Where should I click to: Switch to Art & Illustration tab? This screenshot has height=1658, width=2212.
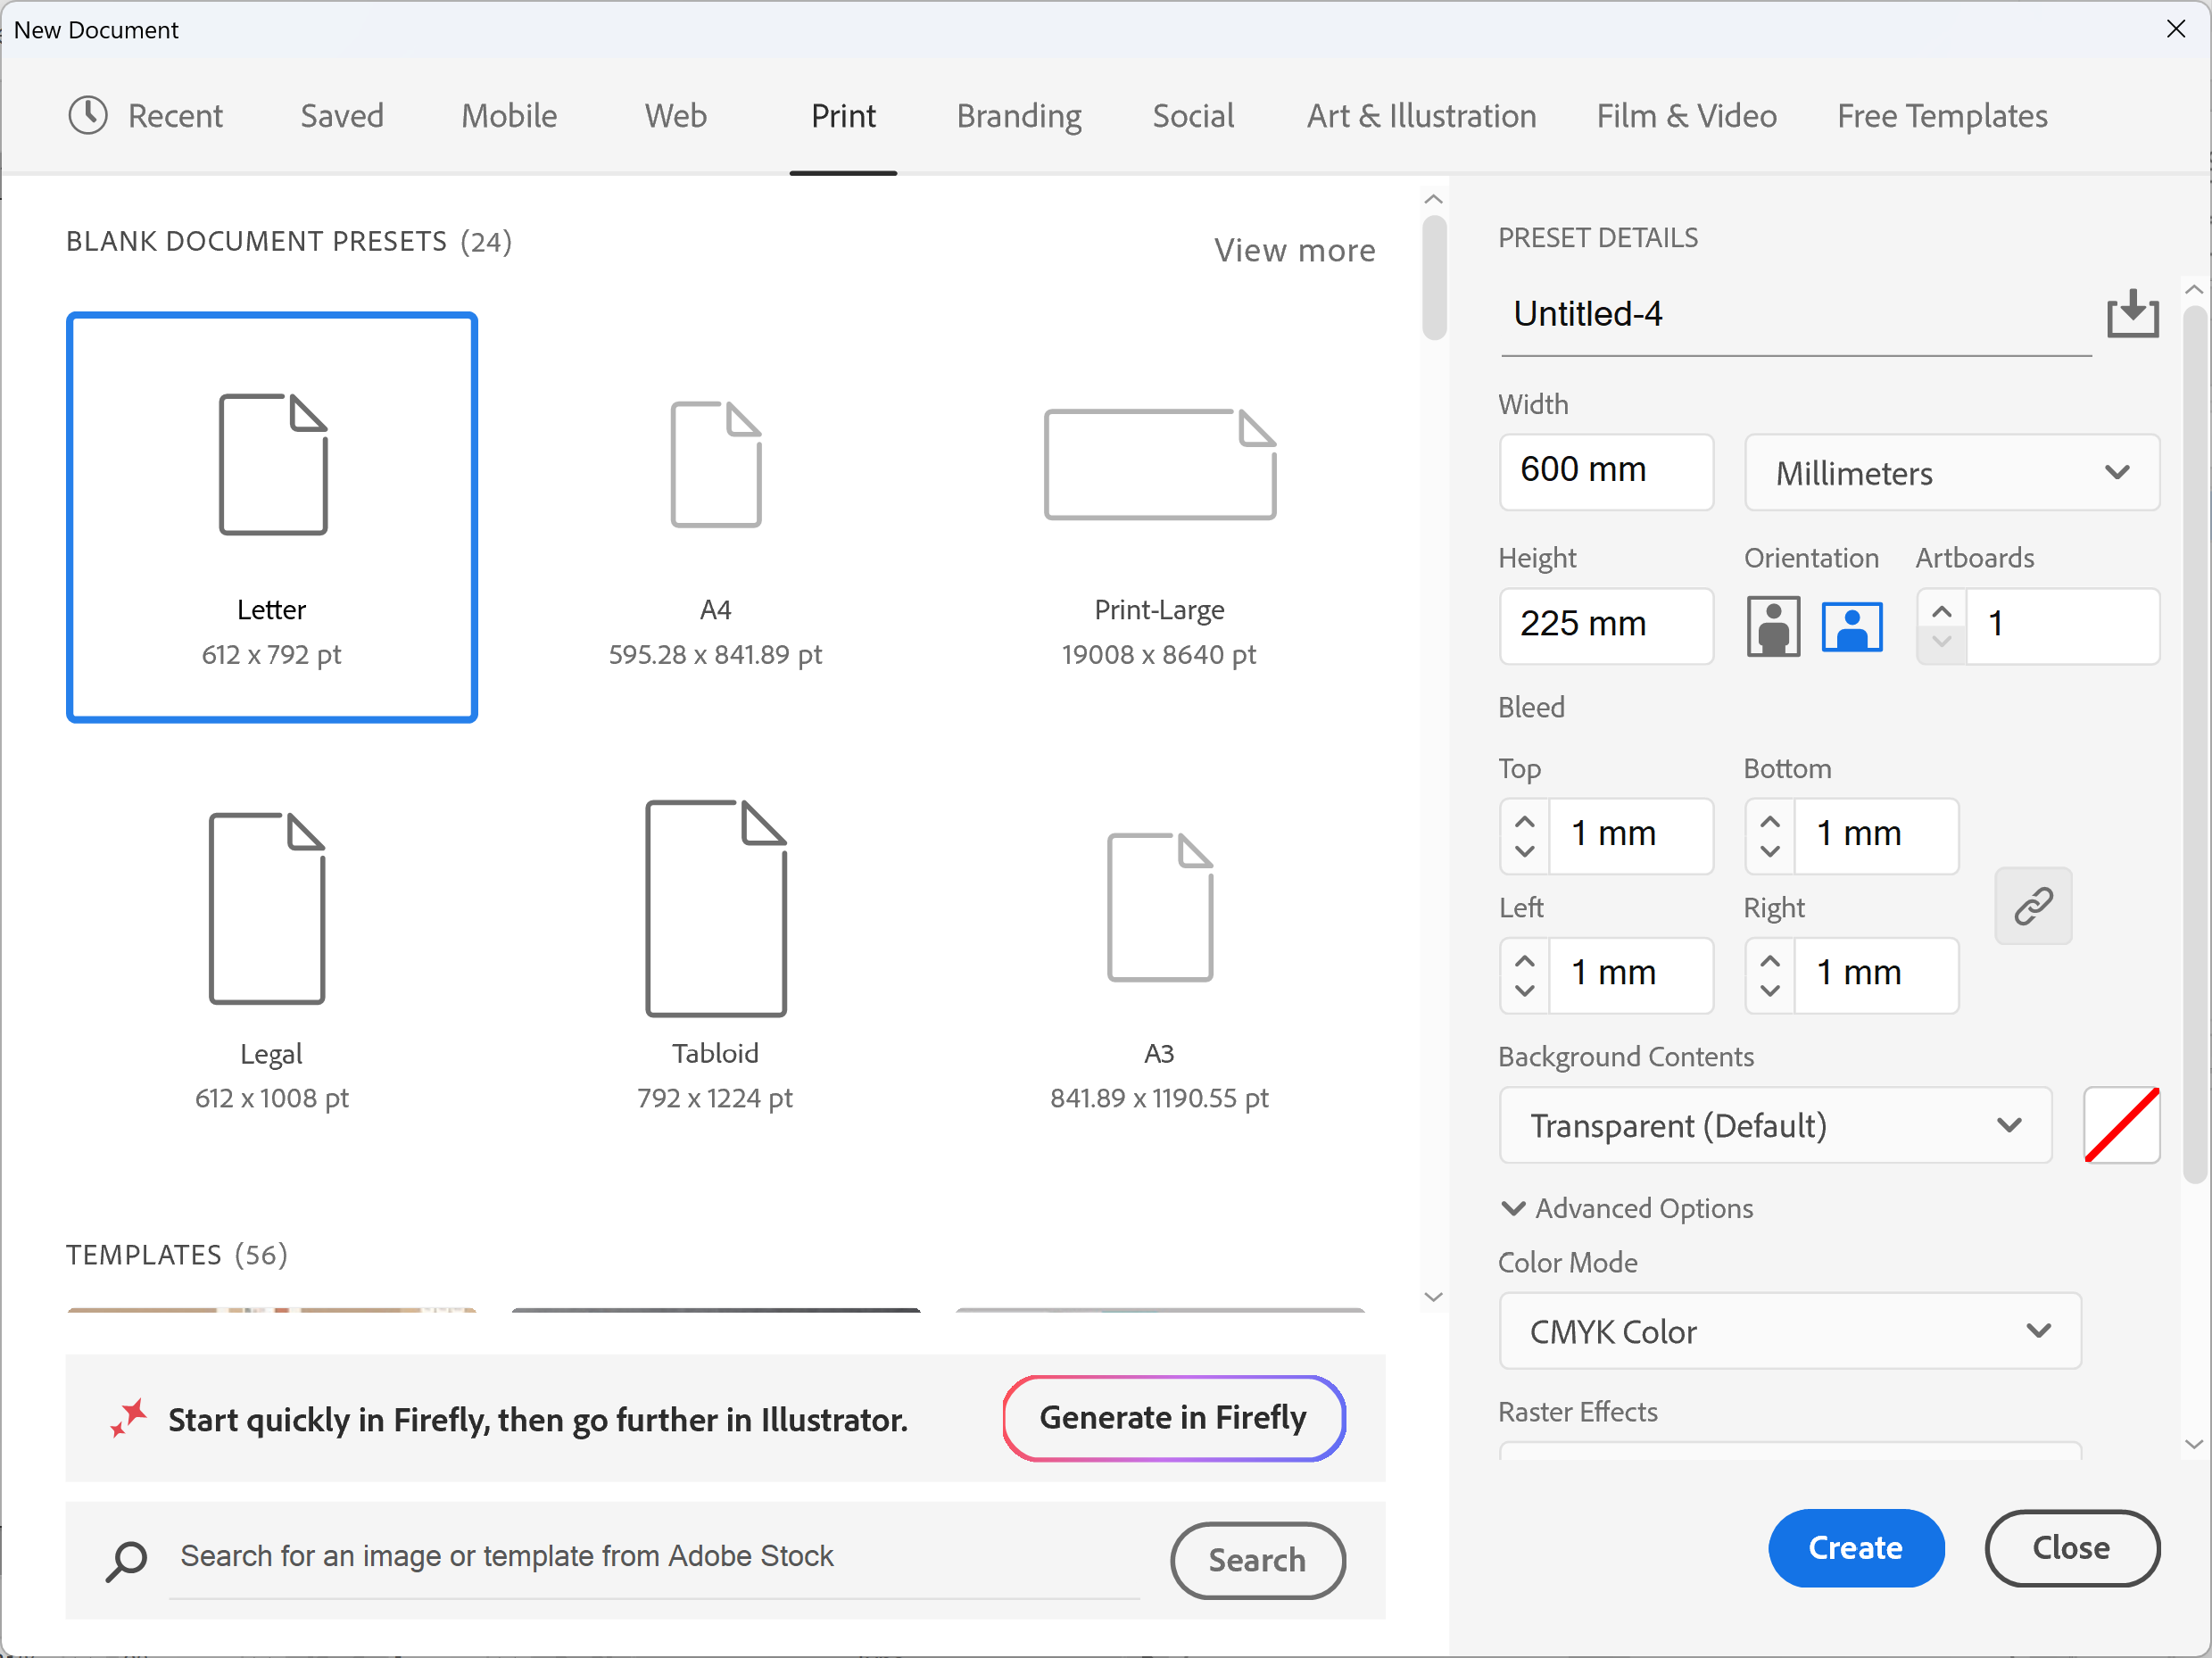pos(1421,116)
